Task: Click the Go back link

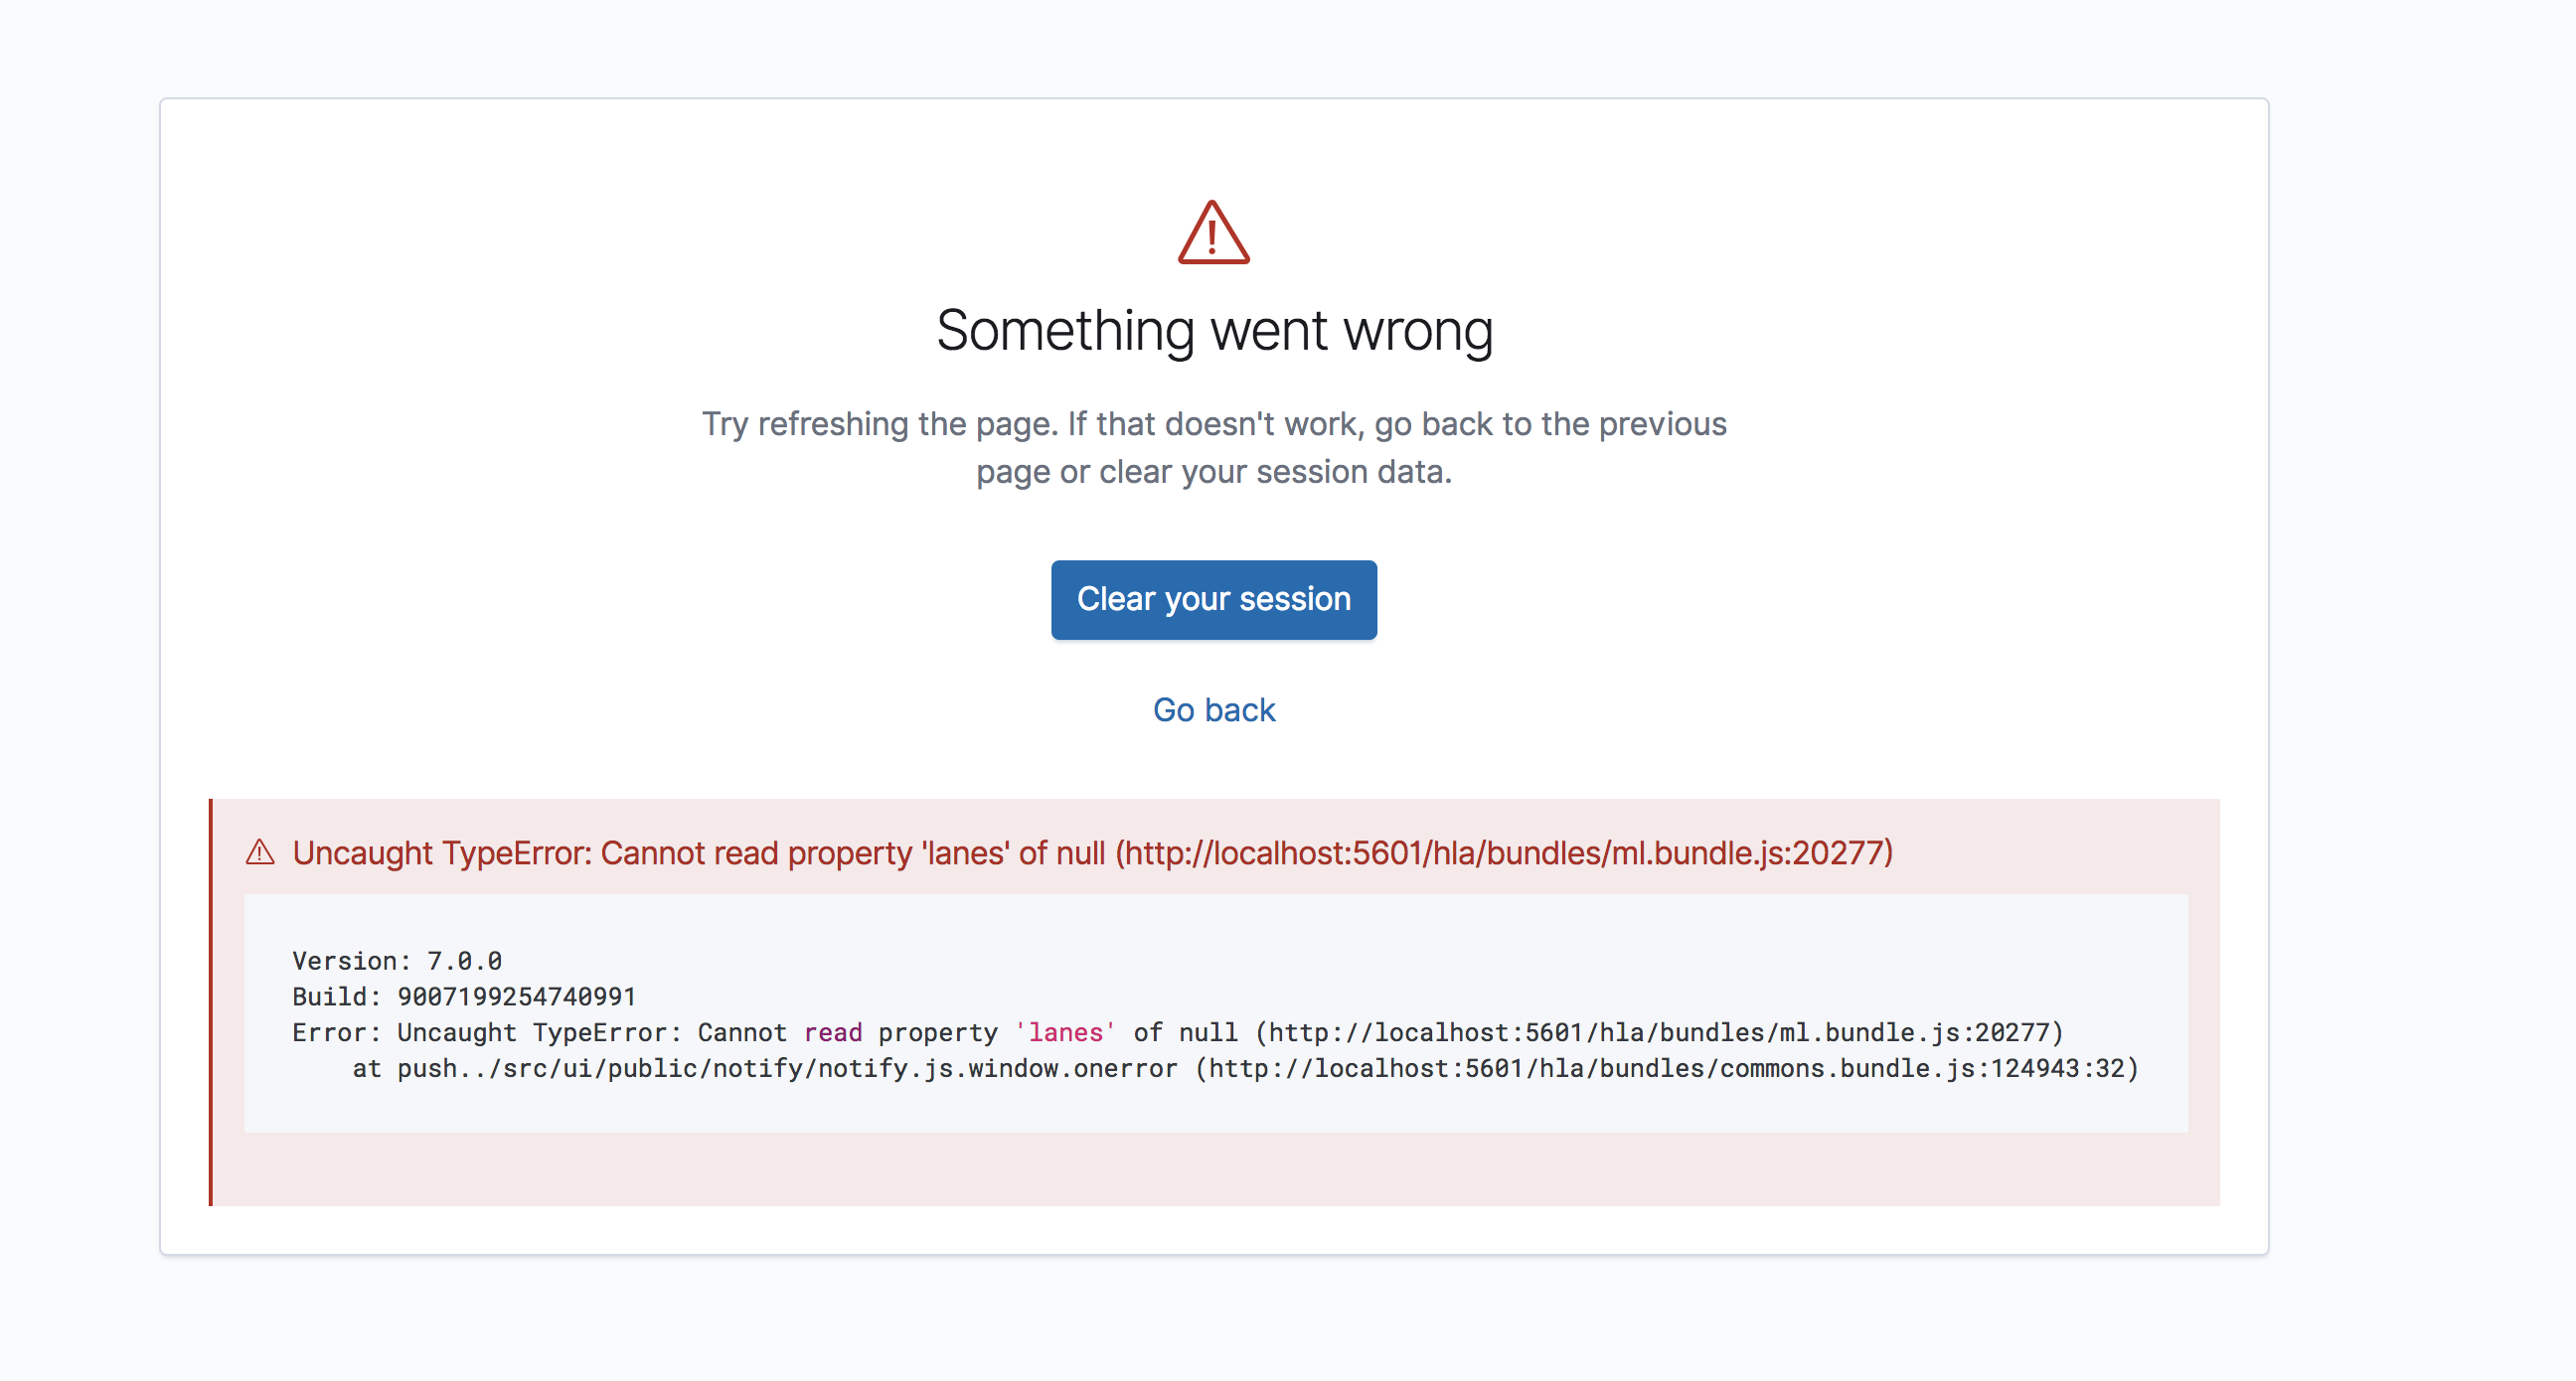Action: tap(1213, 709)
